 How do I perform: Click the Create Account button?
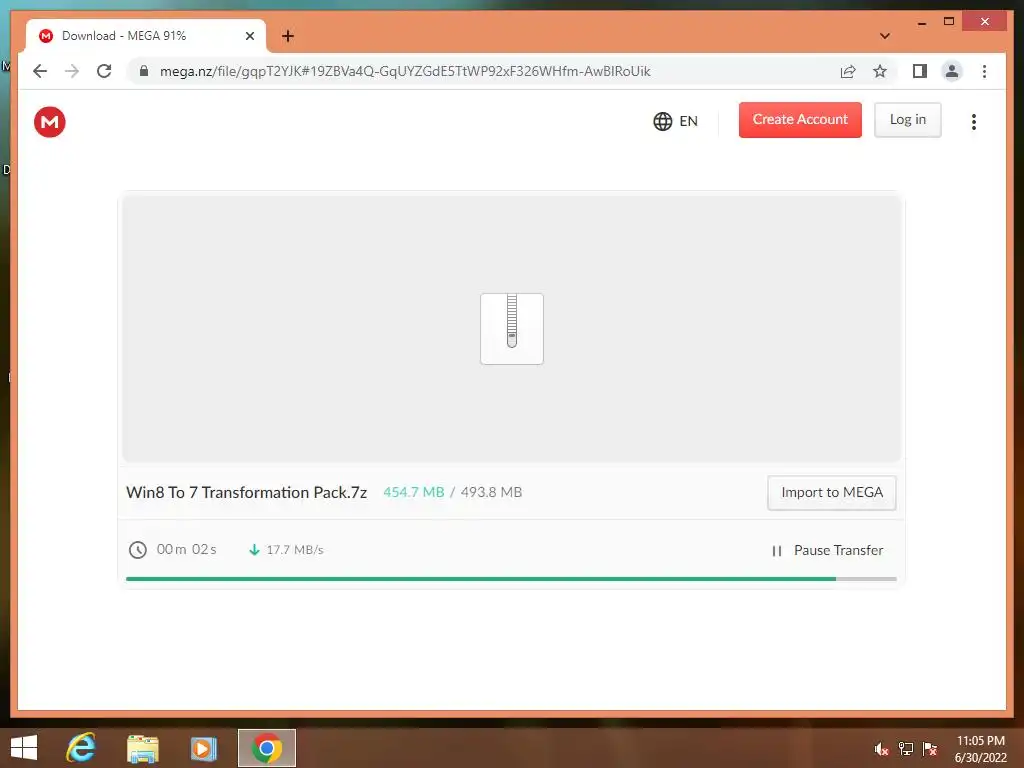coord(800,120)
